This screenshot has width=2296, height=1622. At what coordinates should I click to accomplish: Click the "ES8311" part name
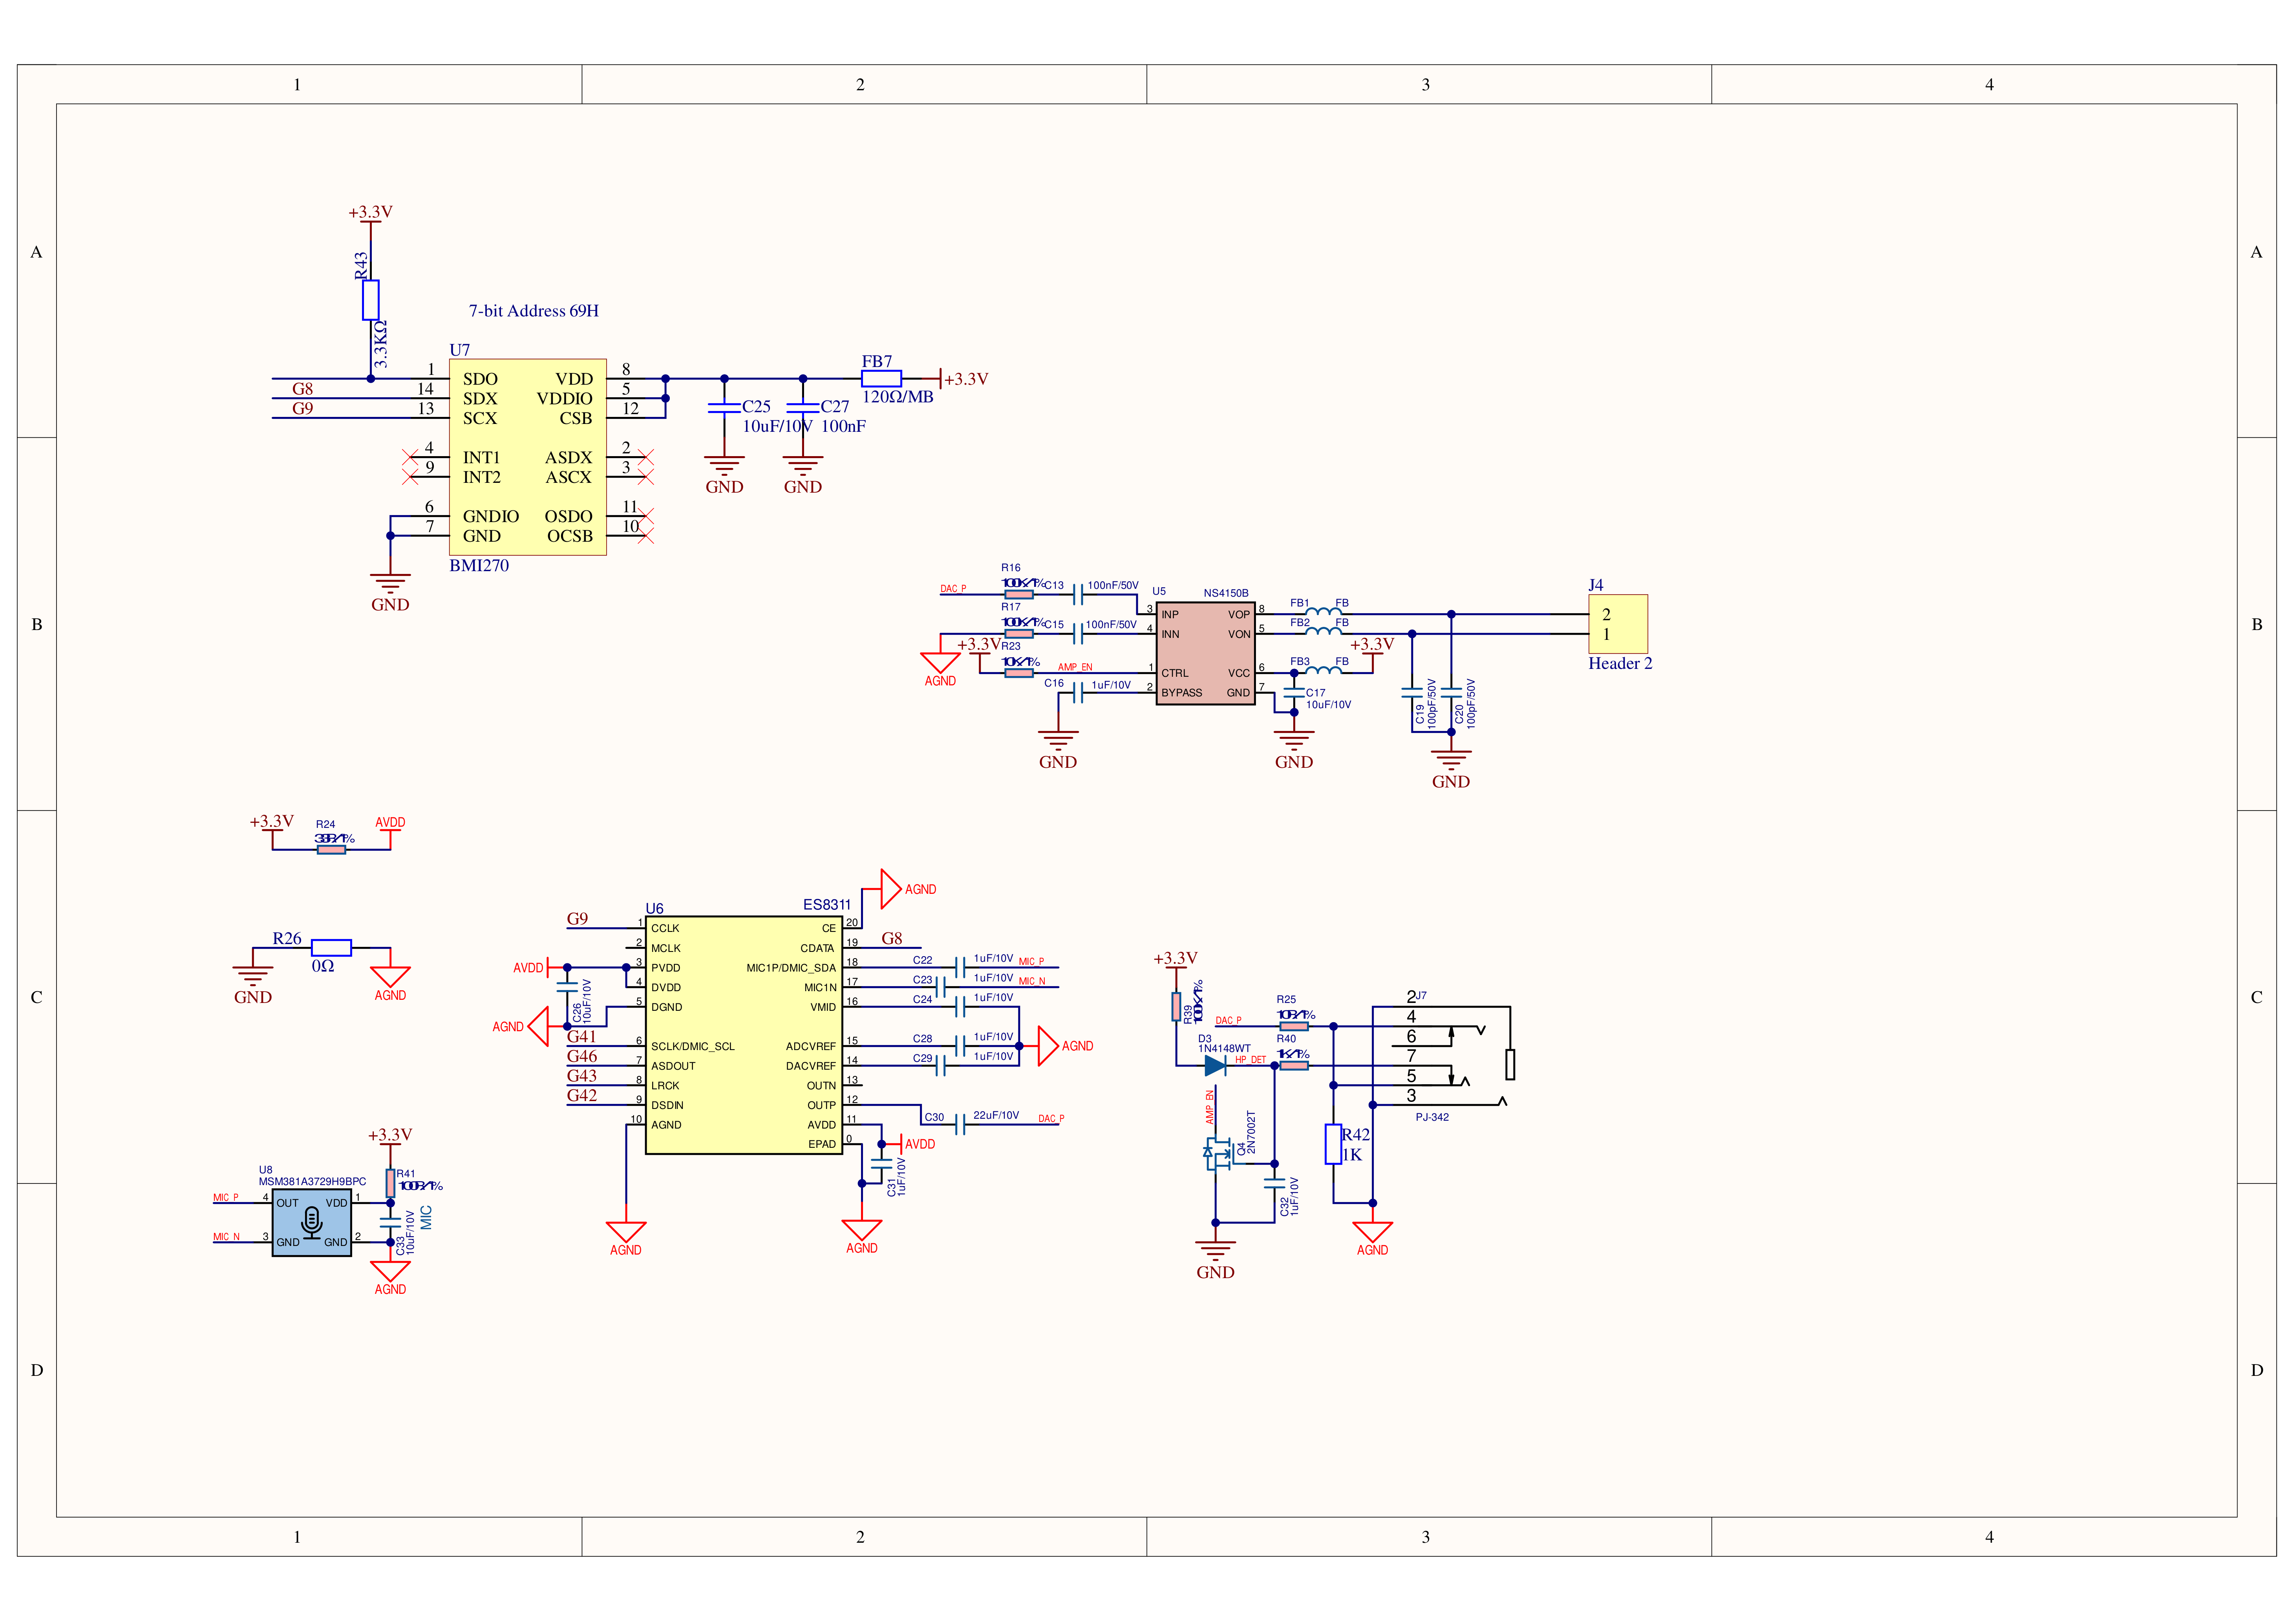click(x=826, y=905)
